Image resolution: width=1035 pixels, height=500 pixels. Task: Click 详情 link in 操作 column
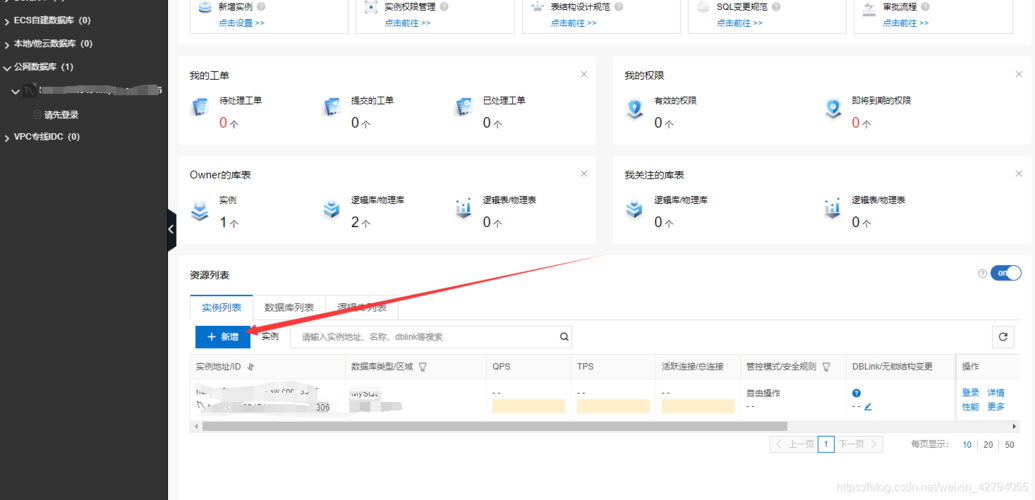click(x=995, y=393)
